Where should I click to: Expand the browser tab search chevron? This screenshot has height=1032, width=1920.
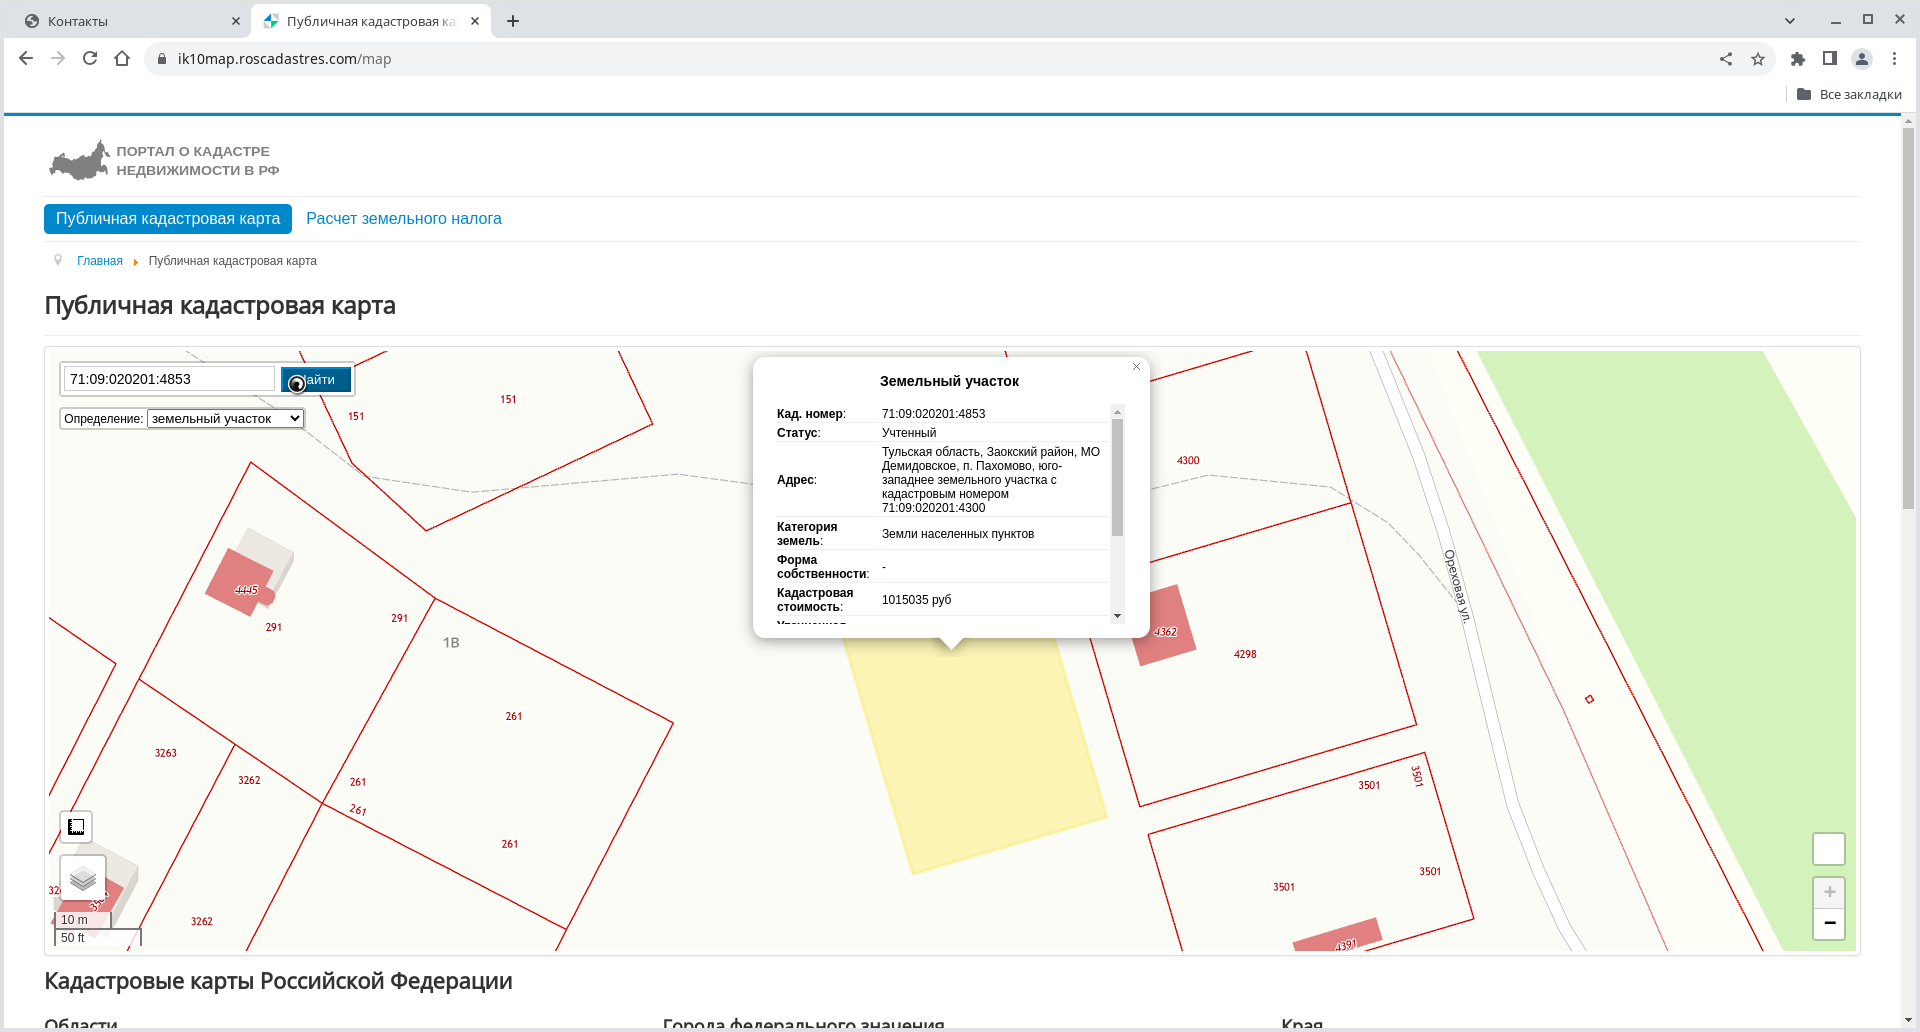point(1790,21)
